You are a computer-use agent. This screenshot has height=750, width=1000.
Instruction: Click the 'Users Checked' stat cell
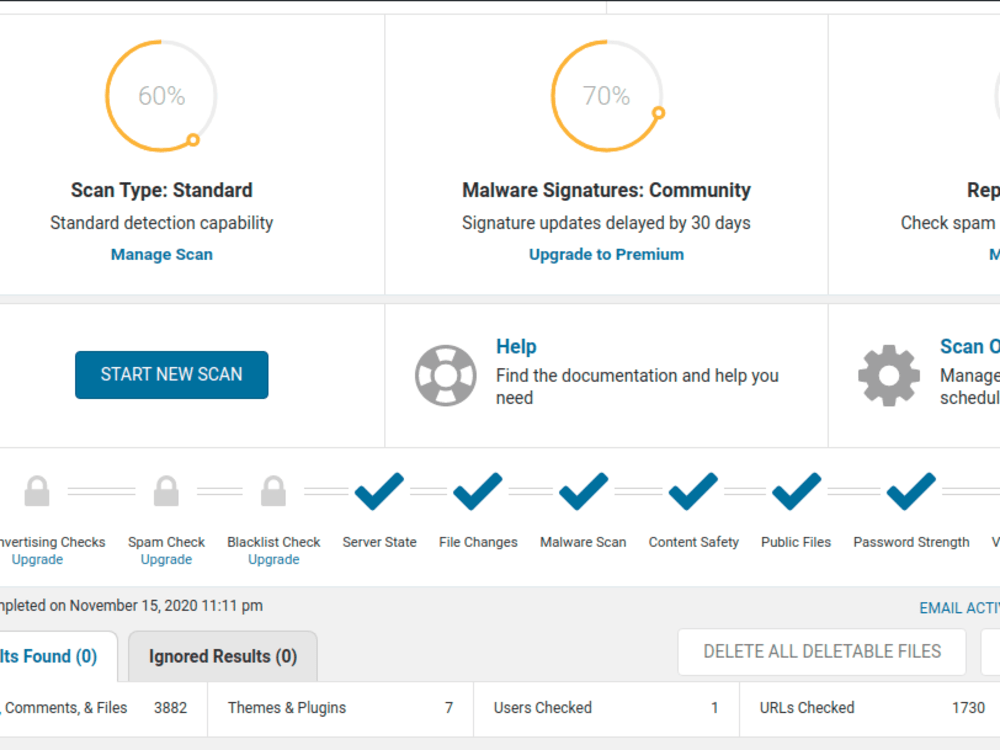tap(607, 708)
